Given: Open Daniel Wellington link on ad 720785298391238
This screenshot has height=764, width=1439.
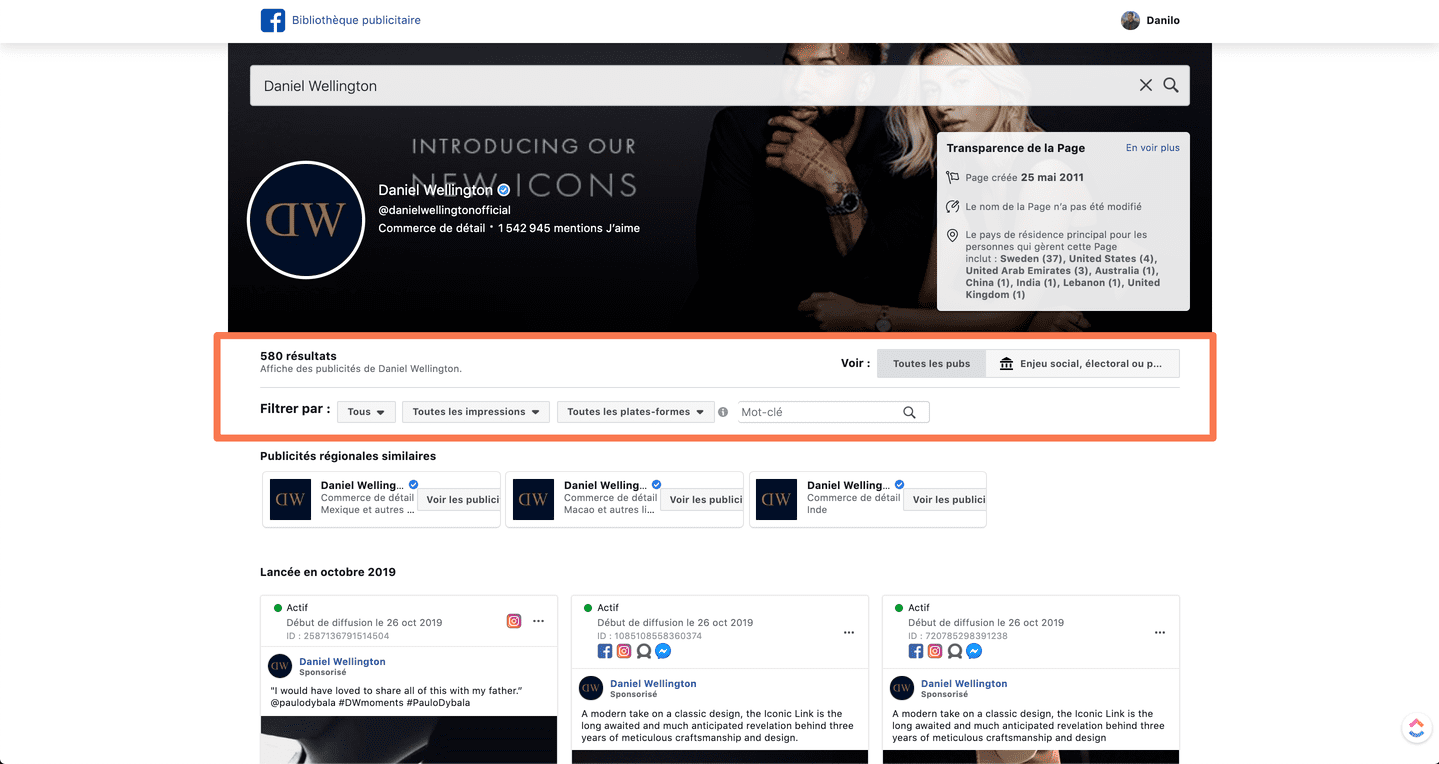Looking at the screenshot, I should pyautogui.click(x=964, y=683).
